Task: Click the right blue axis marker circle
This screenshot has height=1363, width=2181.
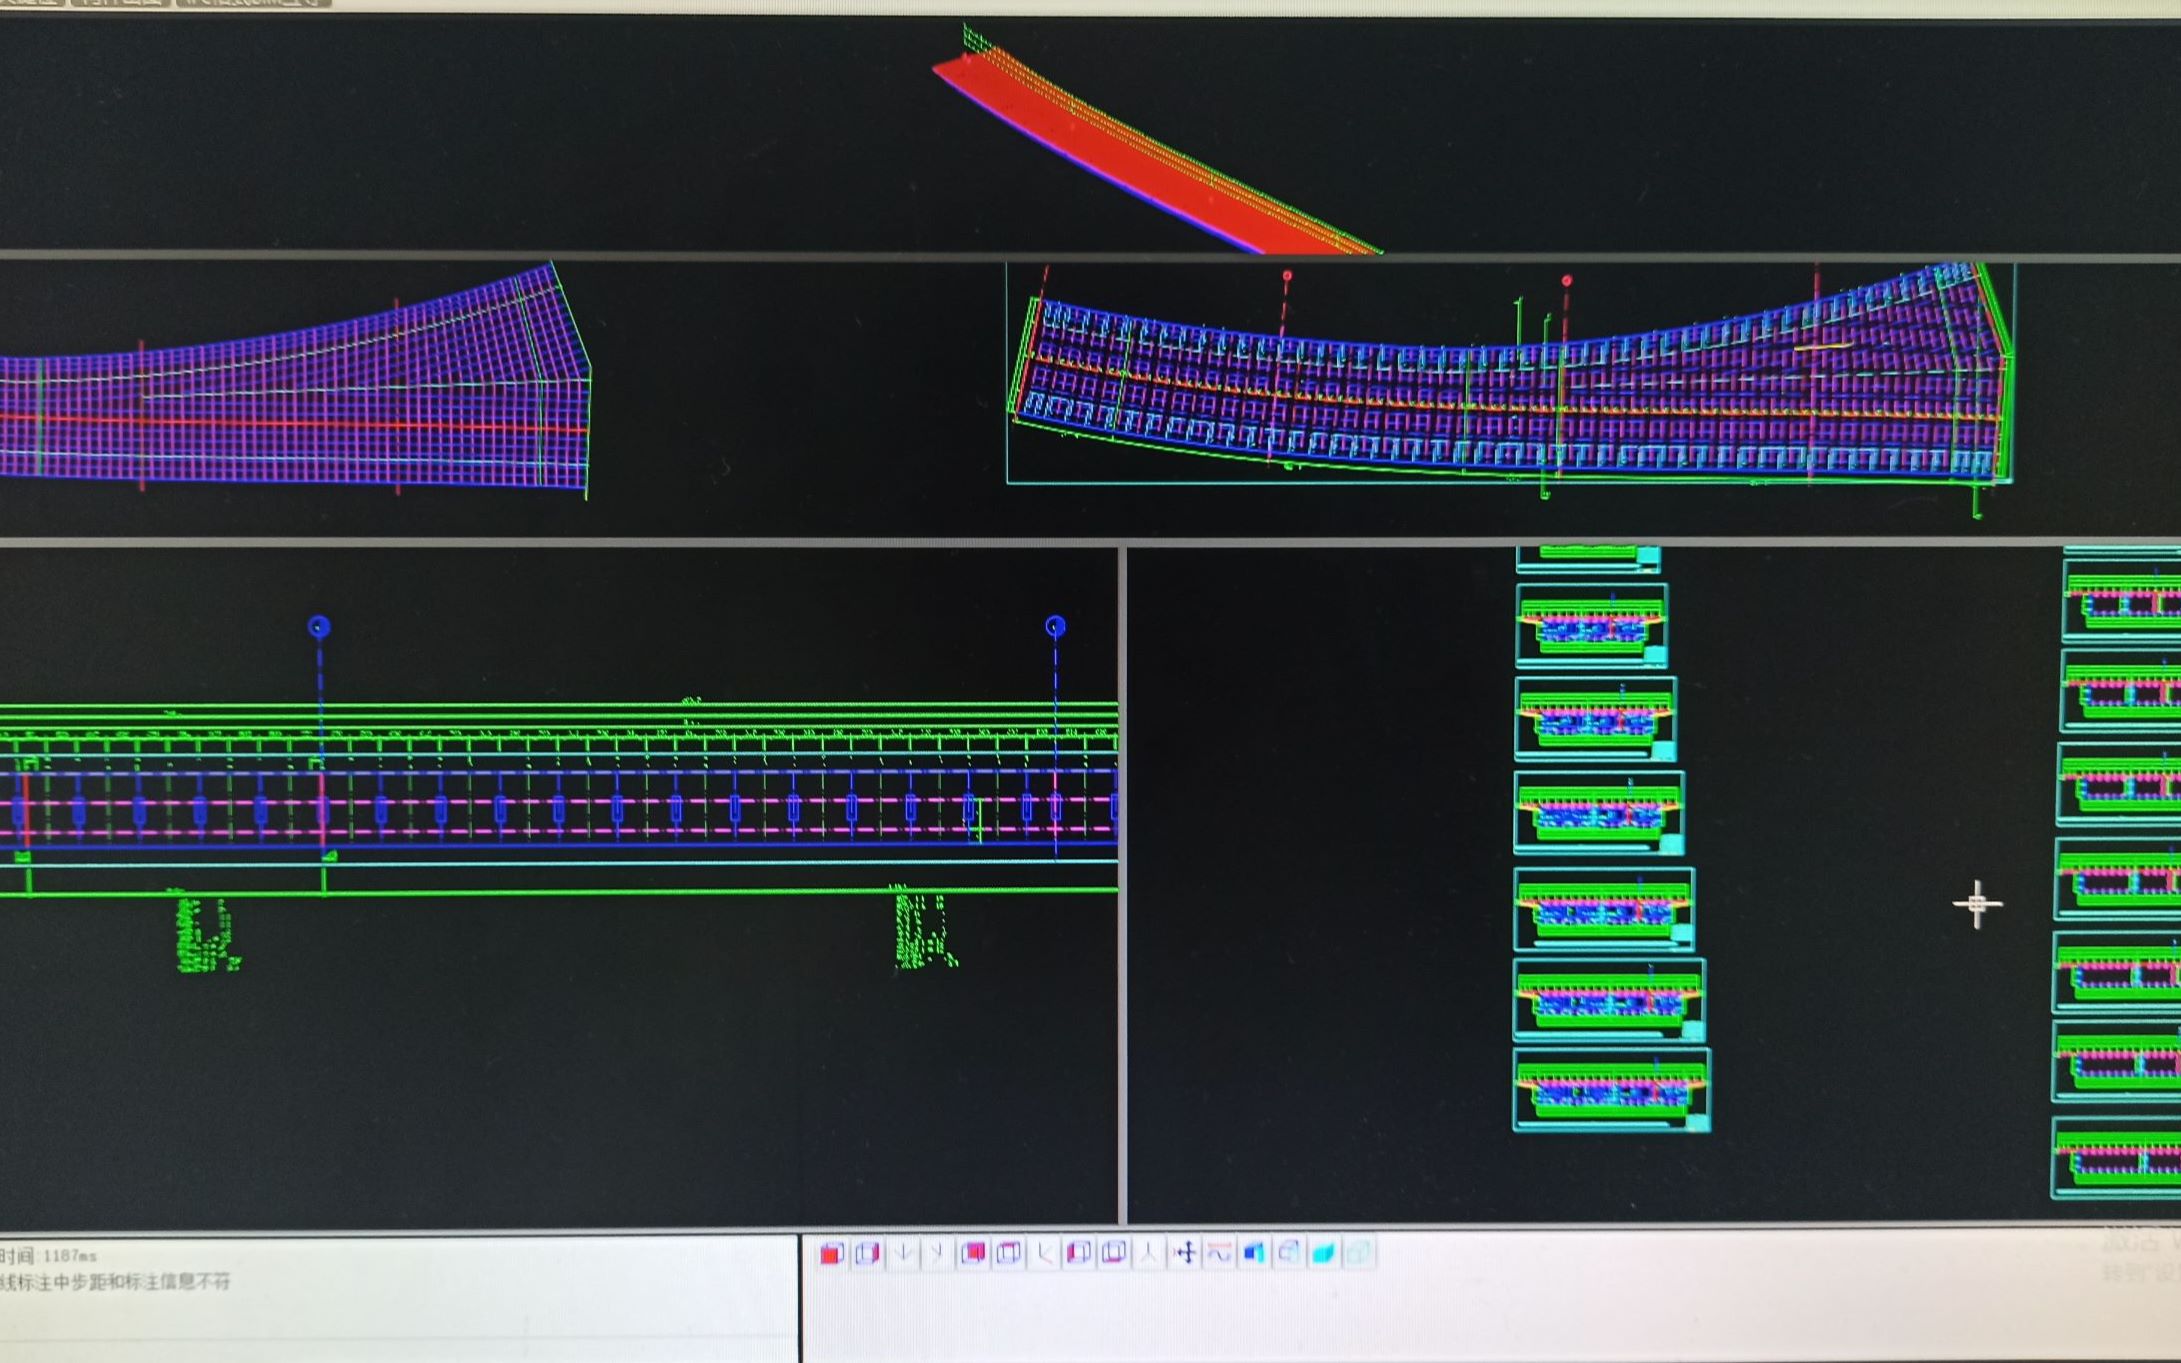Action: pos(1055,627)
